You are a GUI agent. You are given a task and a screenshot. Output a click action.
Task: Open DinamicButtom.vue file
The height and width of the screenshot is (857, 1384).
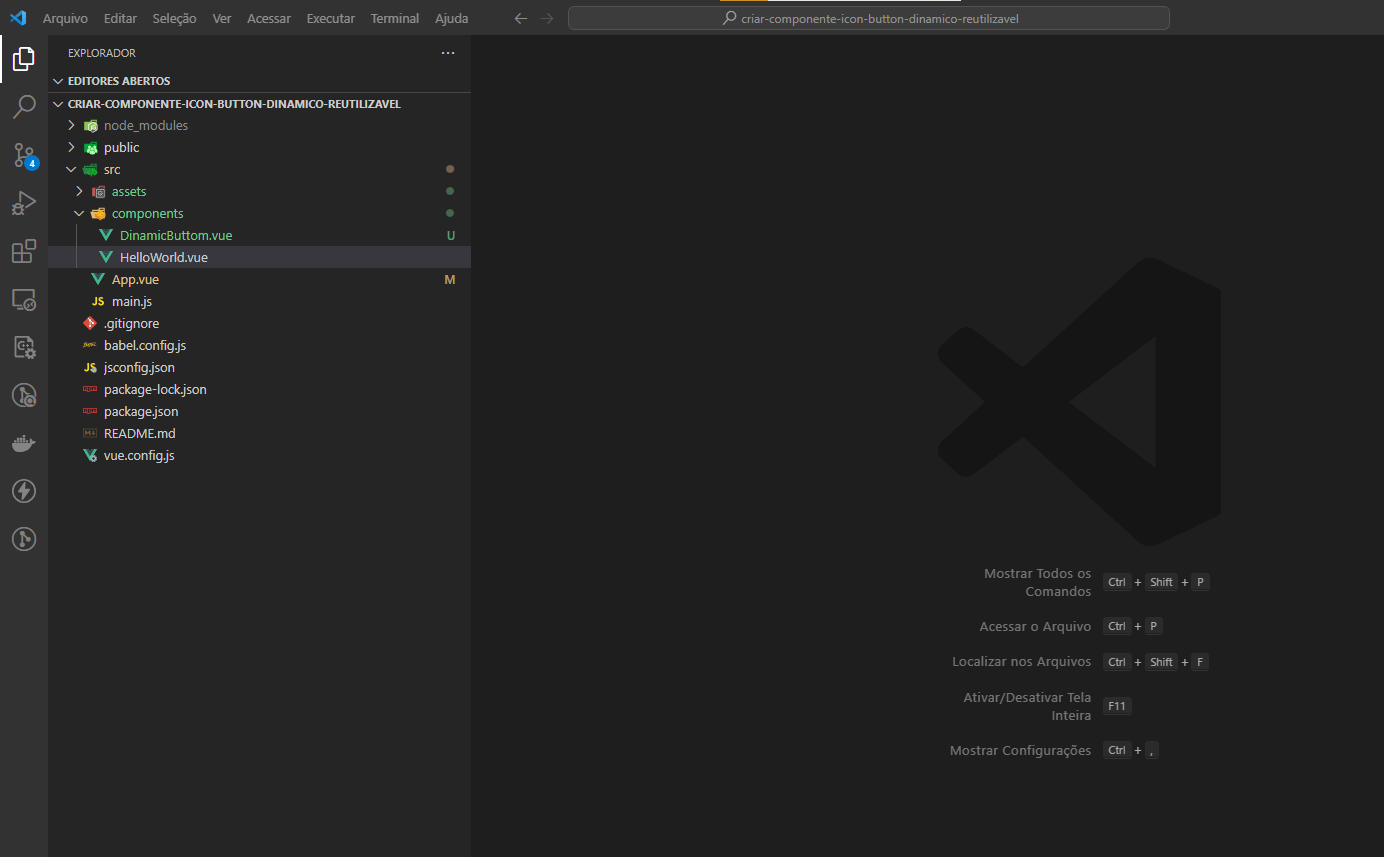click(176, 235)
